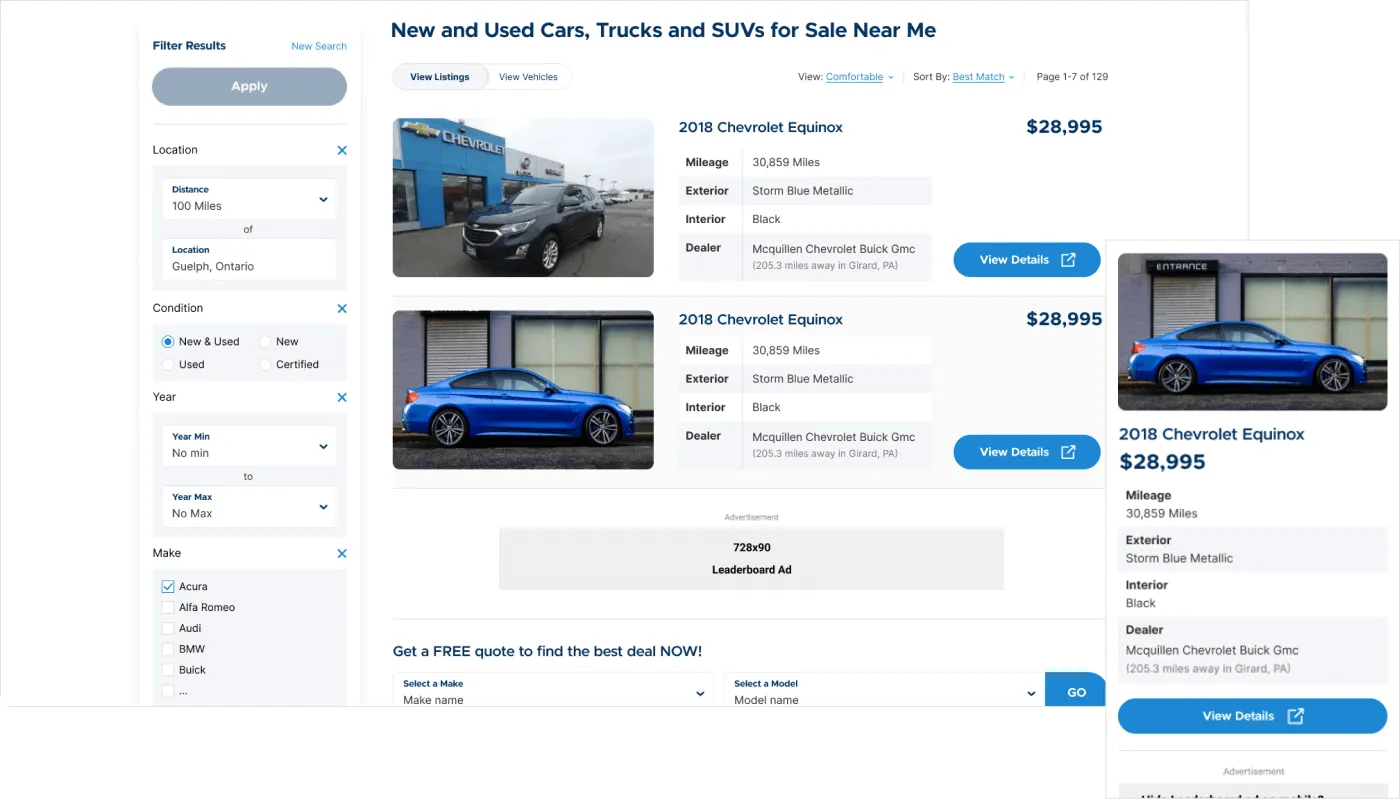Switch to the View Vehicles tab

pyautogui.click(x=528, y=76)
